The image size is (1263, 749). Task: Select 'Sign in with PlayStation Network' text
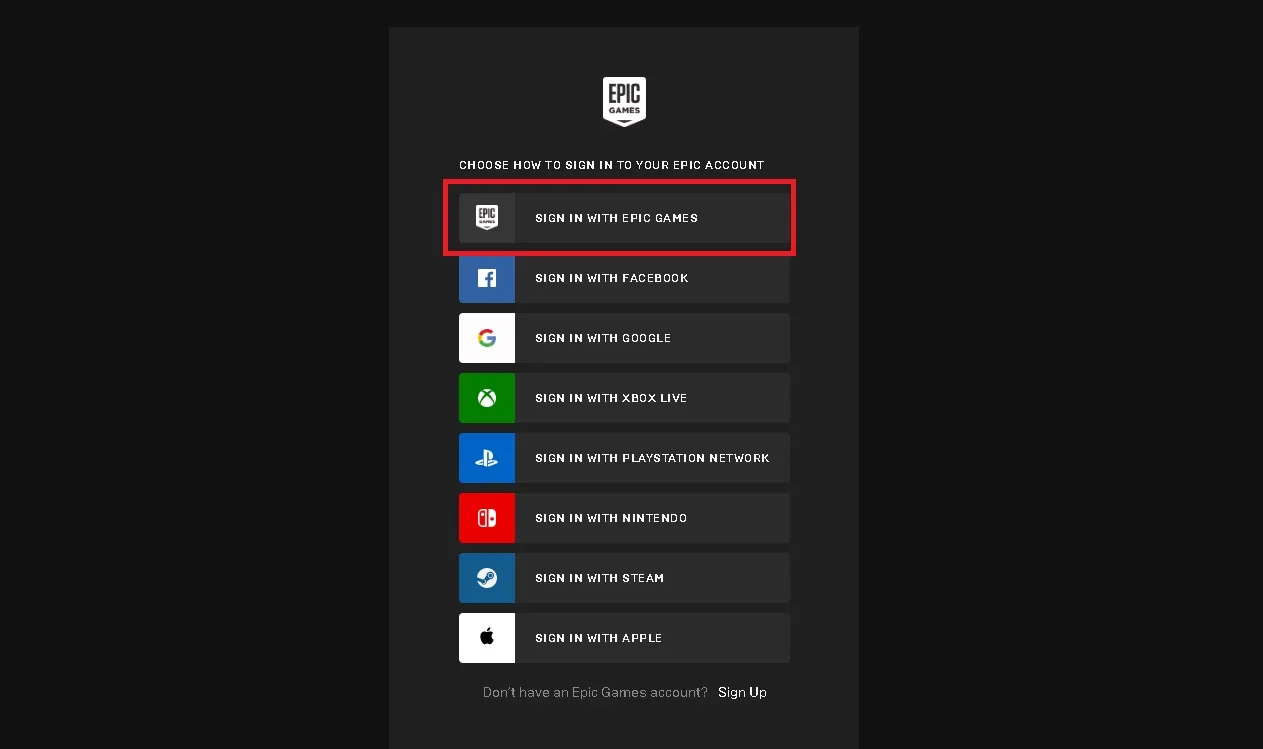652,458
